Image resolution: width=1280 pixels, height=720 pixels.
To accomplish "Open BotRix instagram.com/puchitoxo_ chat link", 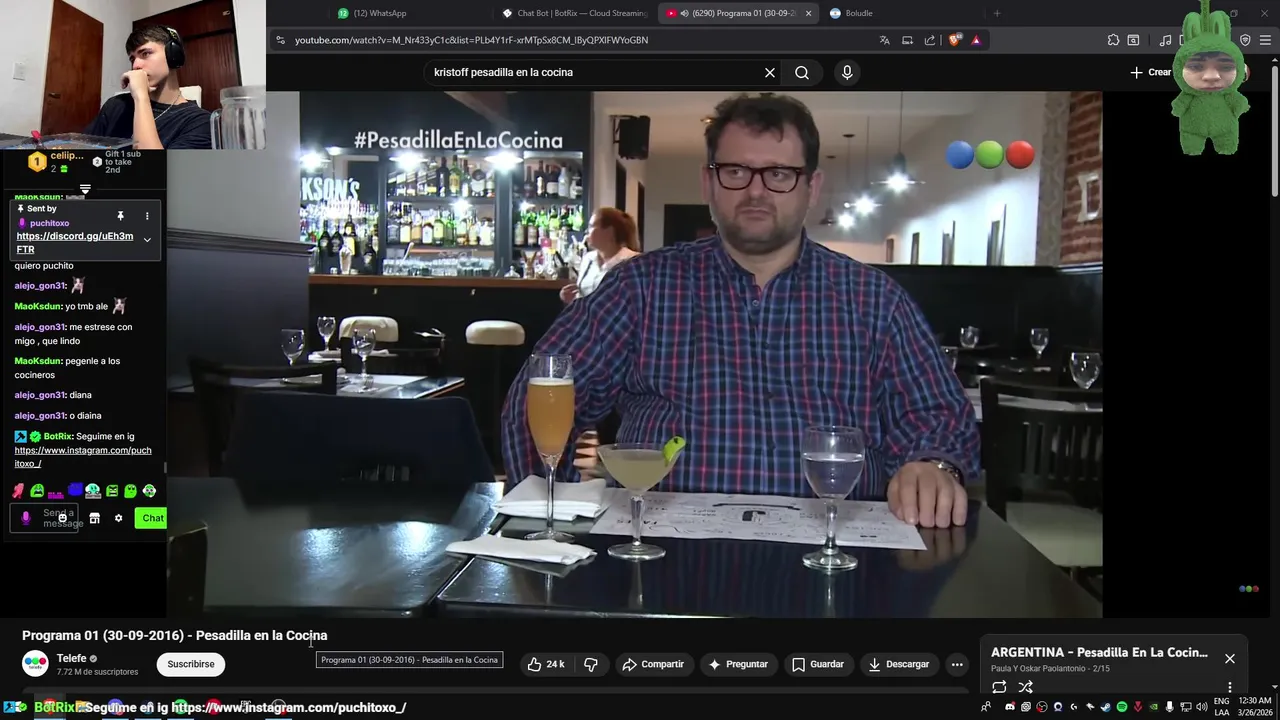I will pyautogui.click(x=83, y=457).
